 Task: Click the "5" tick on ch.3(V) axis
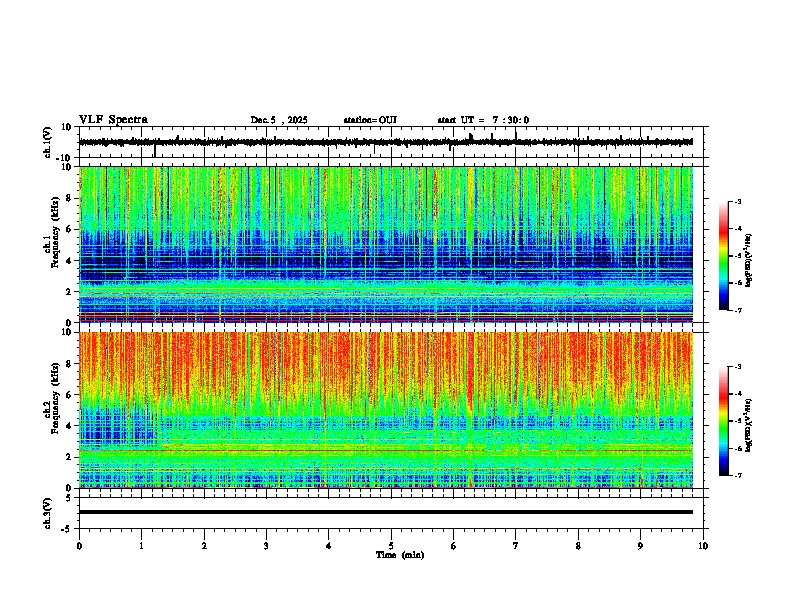pyautogui.click(x=70, y=497)
